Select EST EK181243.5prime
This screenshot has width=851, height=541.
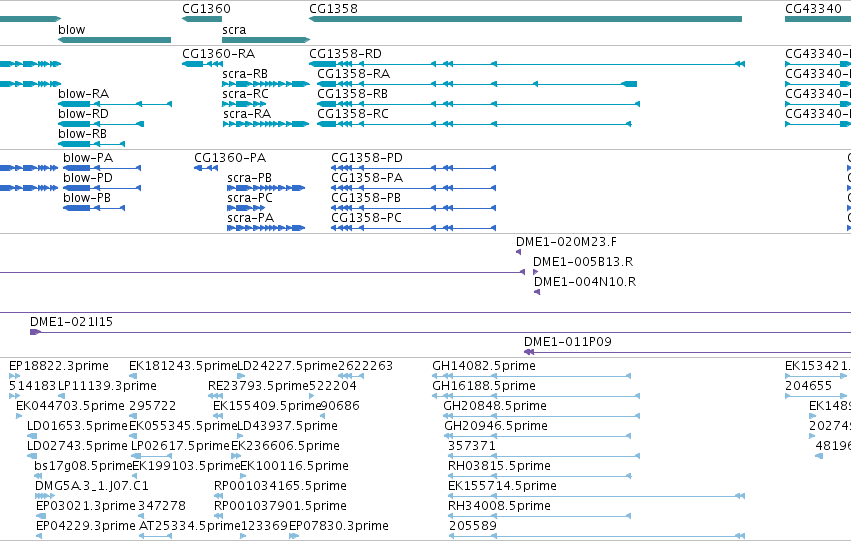coord(183,366)
